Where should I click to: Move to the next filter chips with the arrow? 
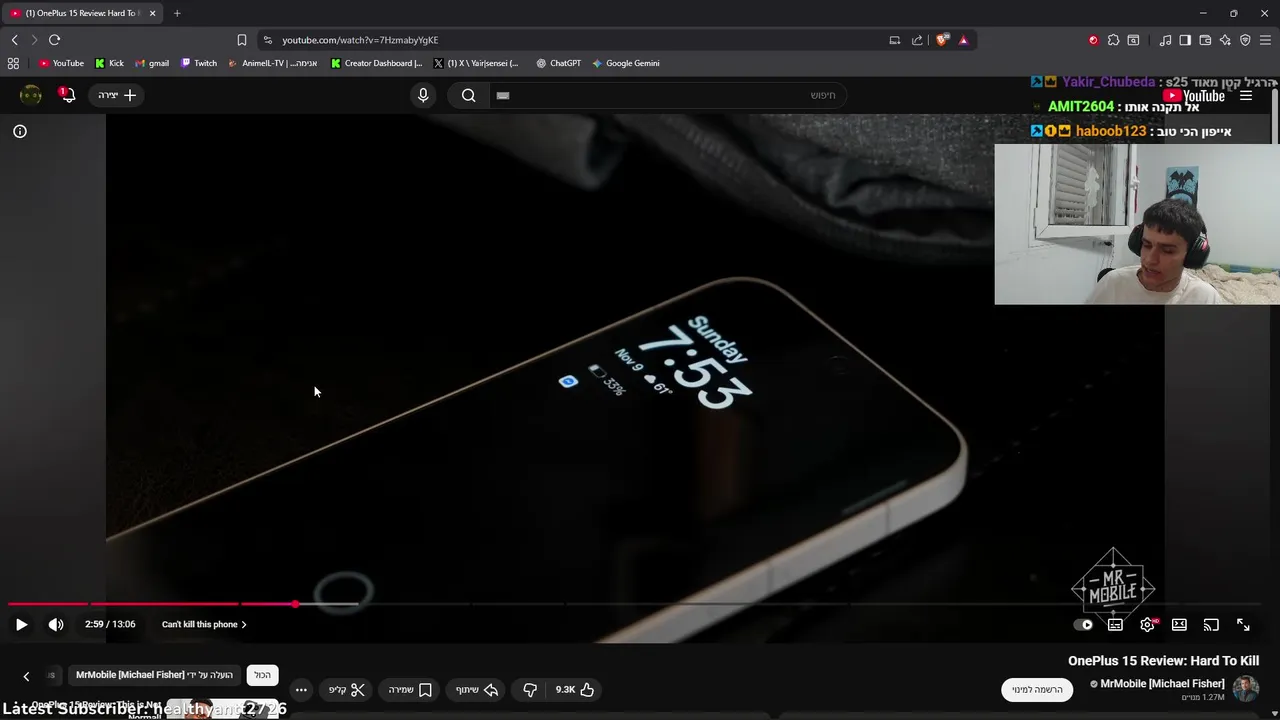26,676
